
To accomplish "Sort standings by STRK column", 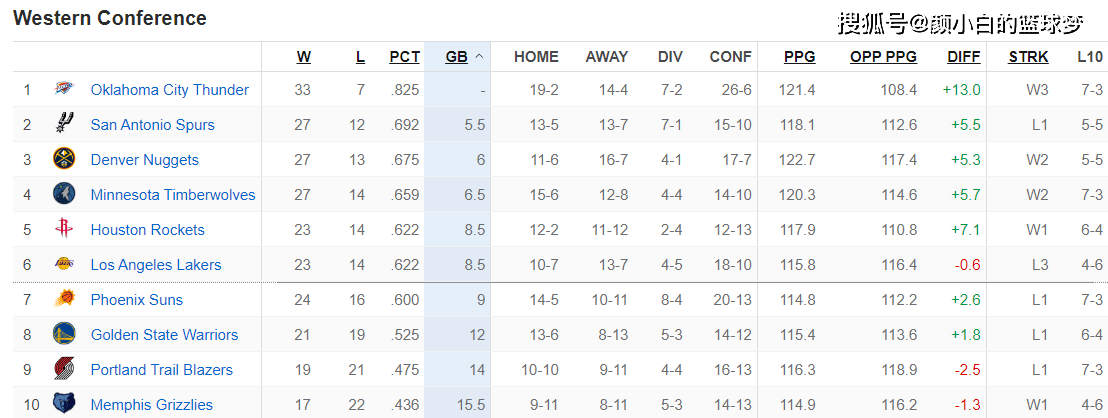I will click(x=1028, y=57).
